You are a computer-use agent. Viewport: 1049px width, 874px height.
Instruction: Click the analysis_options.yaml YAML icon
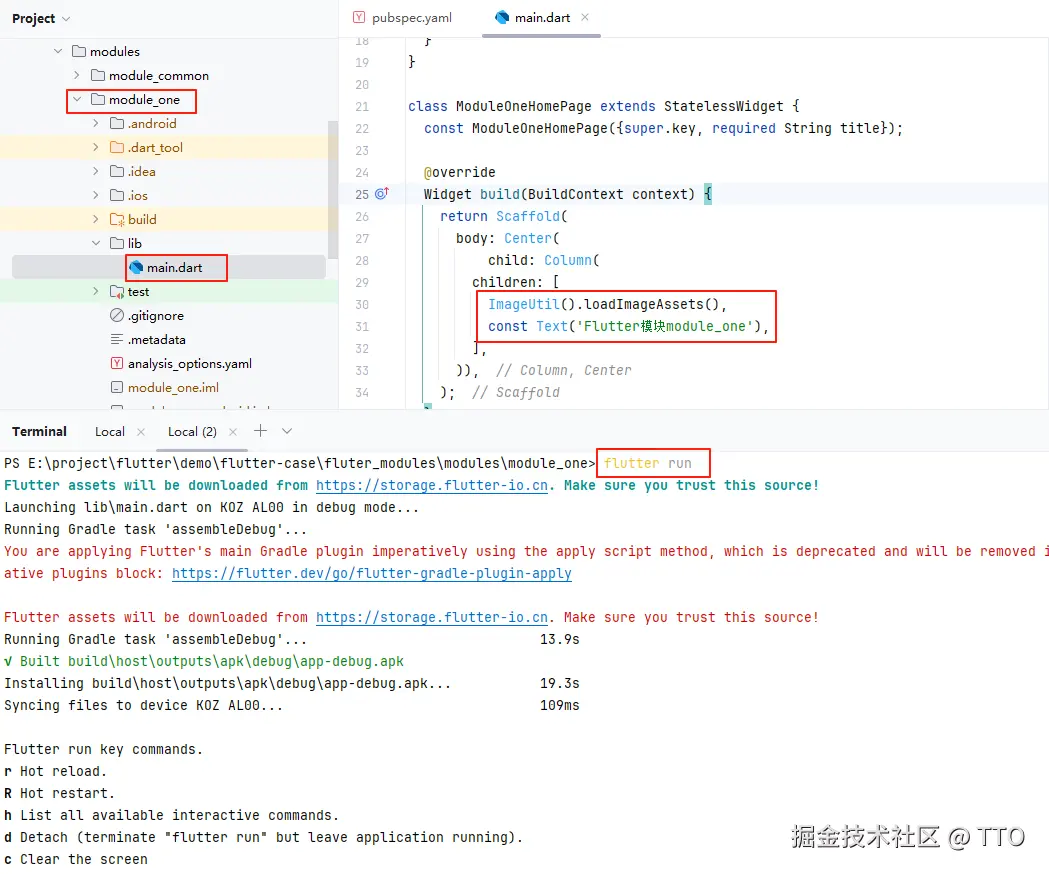(116, 363)
